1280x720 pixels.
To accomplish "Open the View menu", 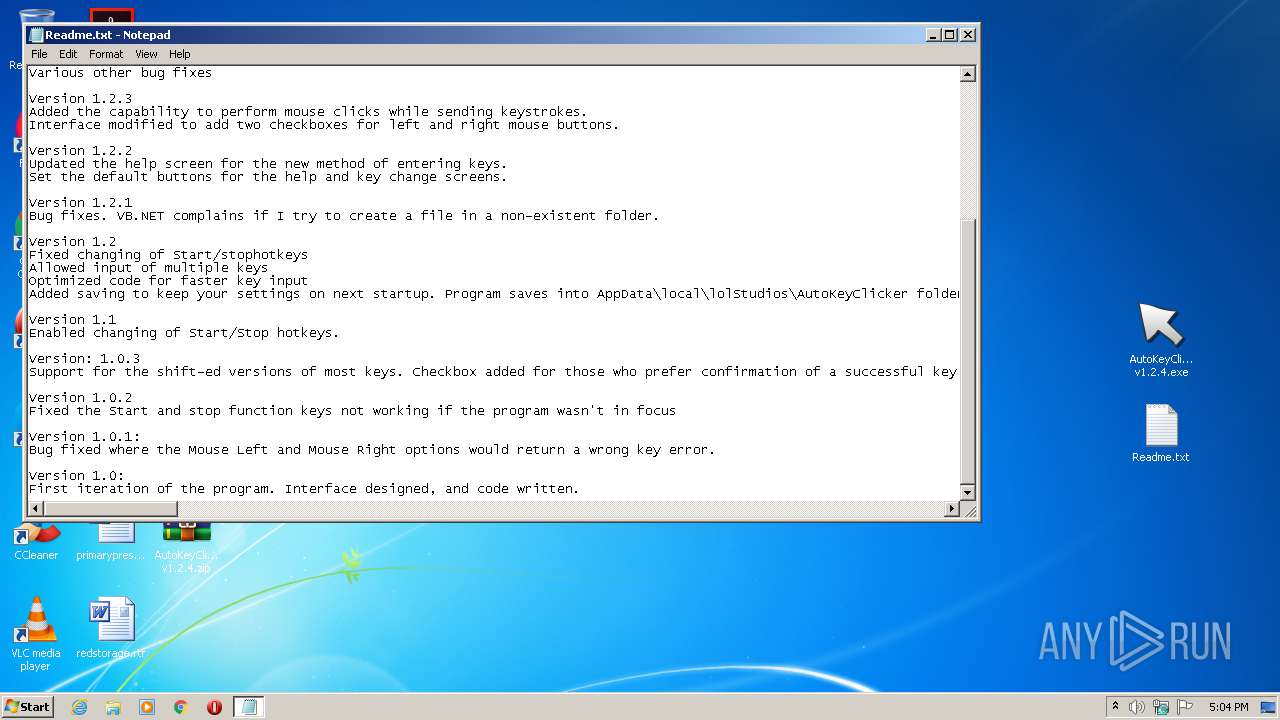I will click(x=146, y=54).
